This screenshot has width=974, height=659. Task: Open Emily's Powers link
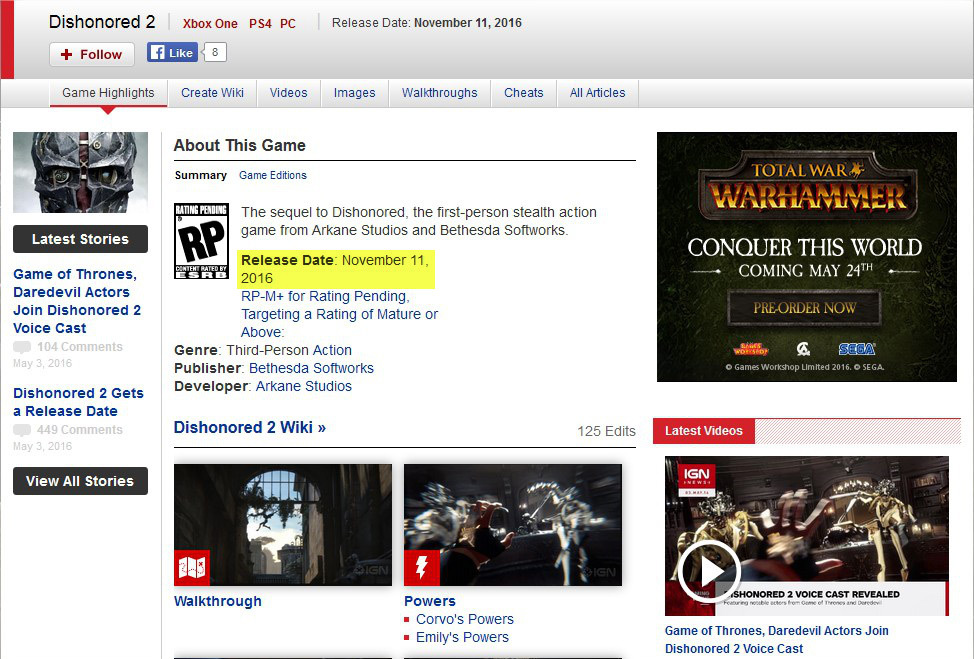pos(462,637)
